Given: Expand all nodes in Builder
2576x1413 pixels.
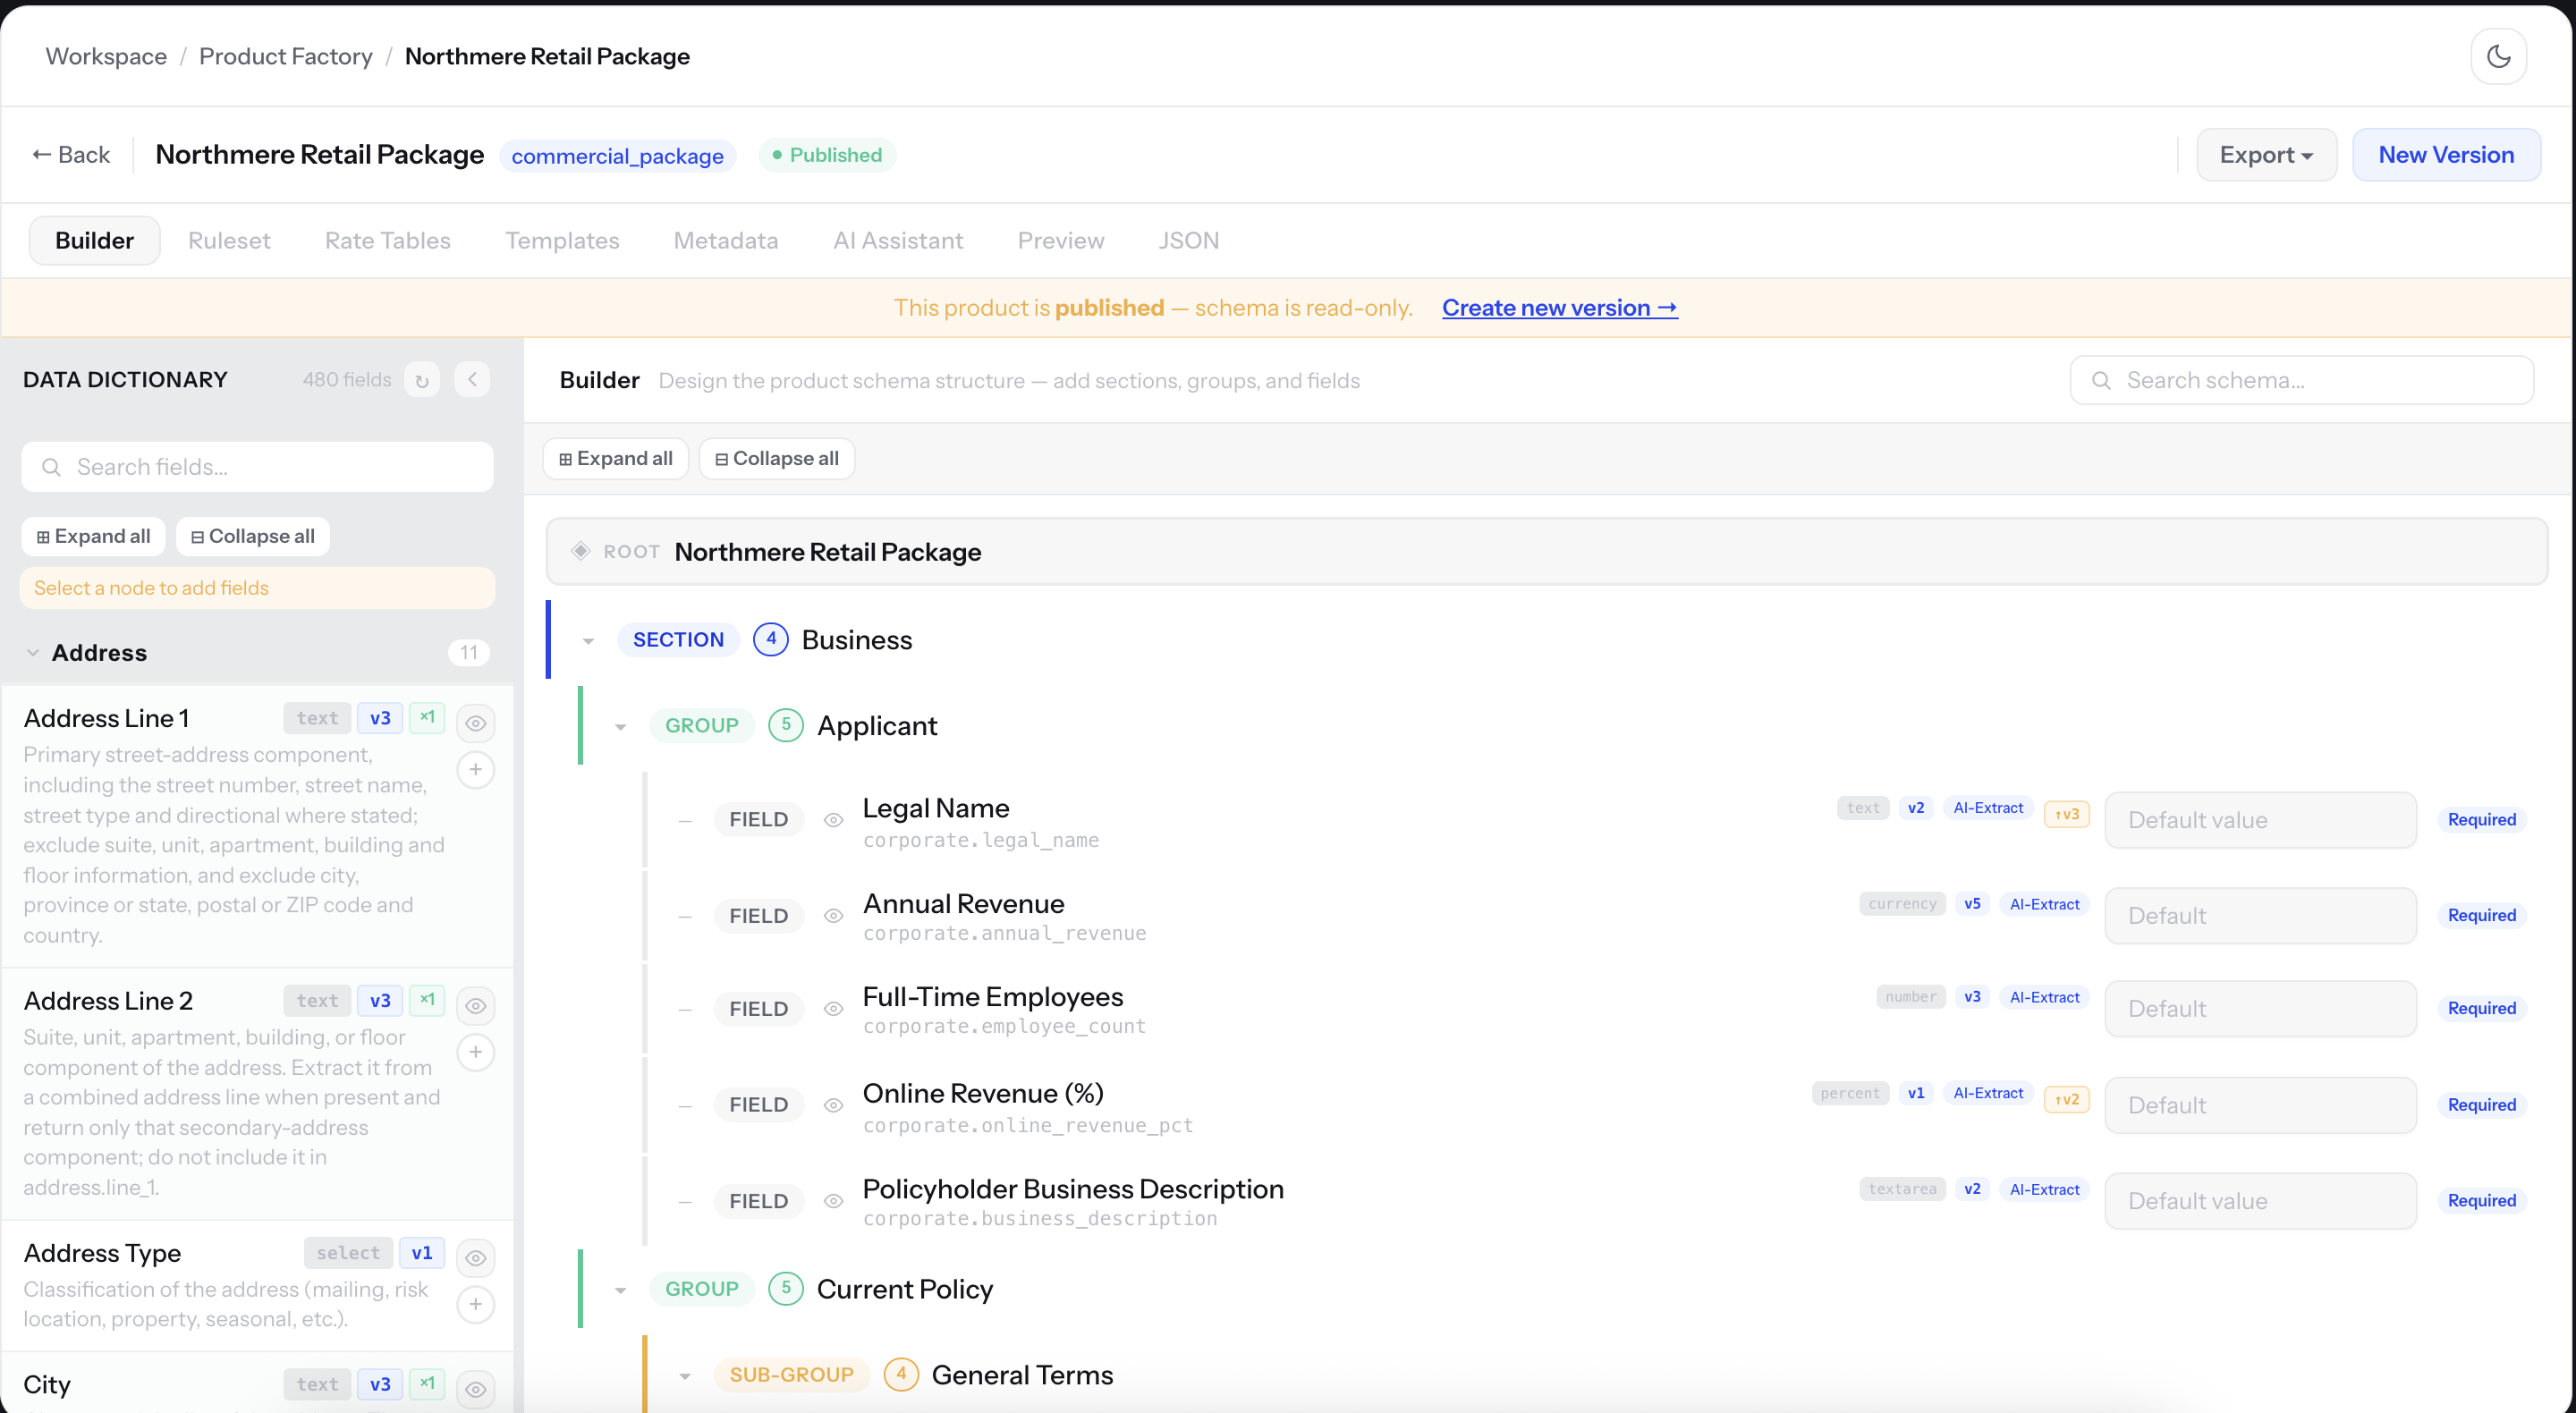Looking at the screenshot, I should click(x=616, y=458).
